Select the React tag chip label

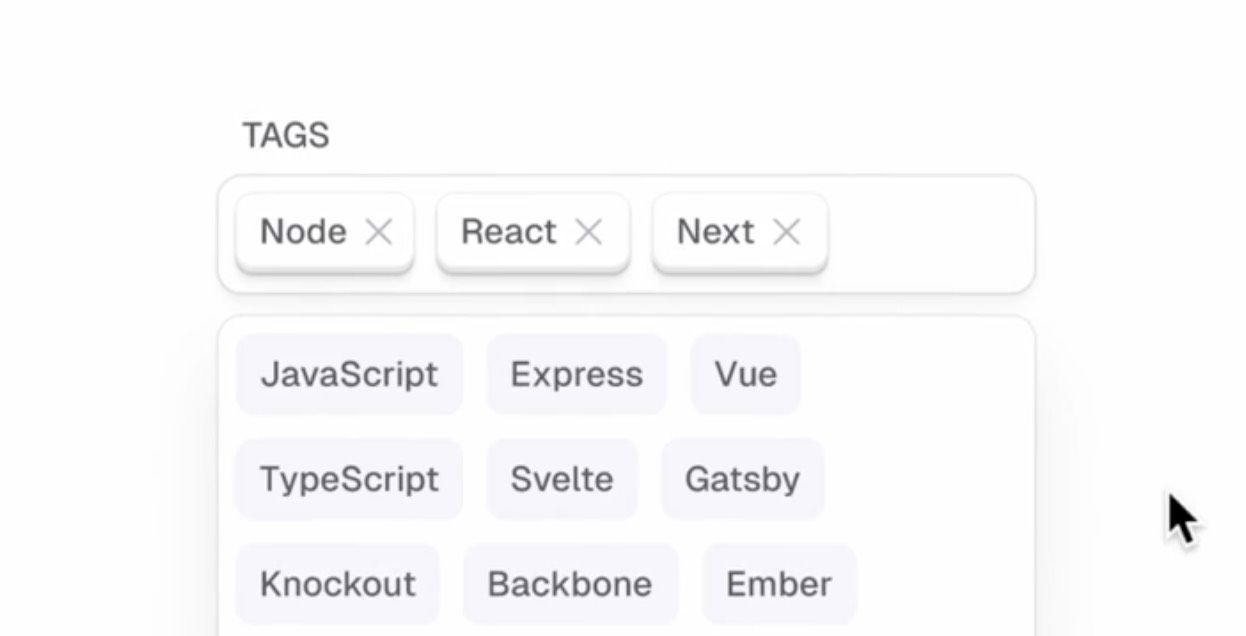coord(508,232)
